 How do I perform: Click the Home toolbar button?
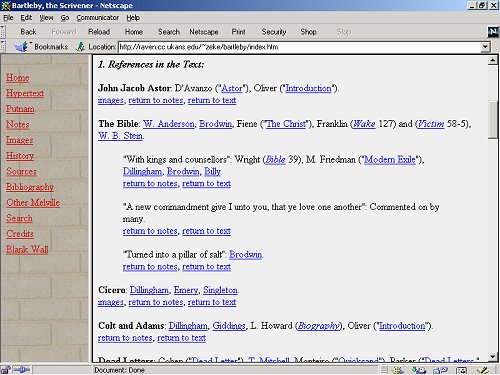tap(134, 32)
